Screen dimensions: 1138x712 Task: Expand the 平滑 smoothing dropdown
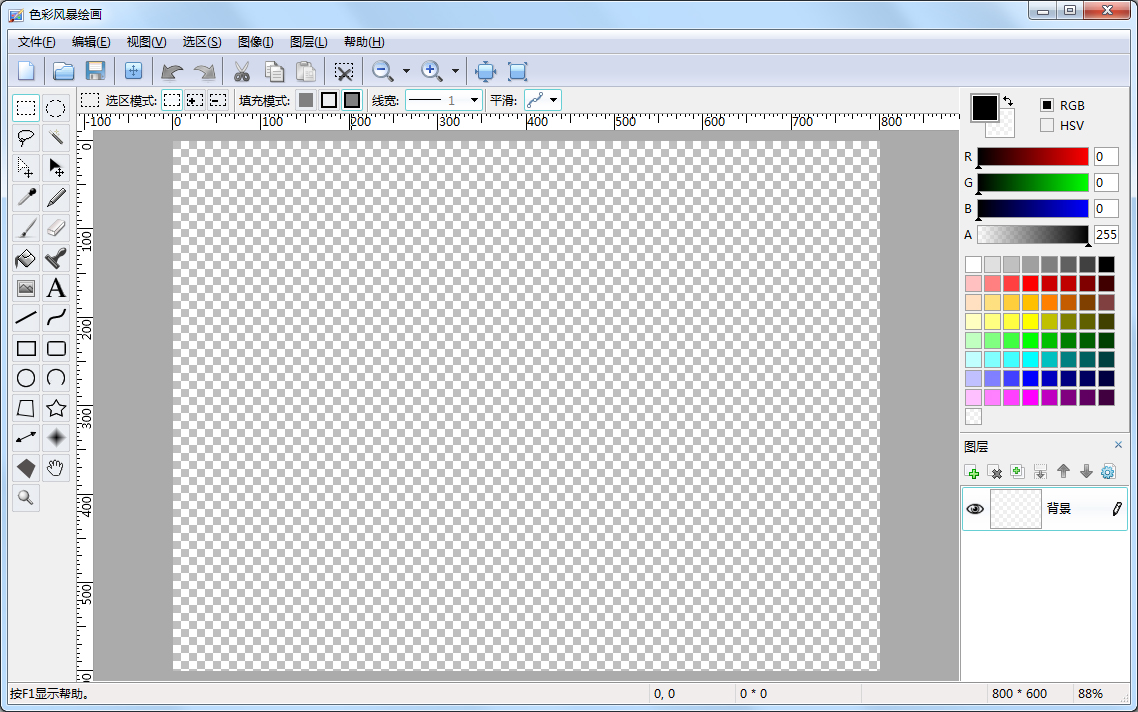click(554, 100)
